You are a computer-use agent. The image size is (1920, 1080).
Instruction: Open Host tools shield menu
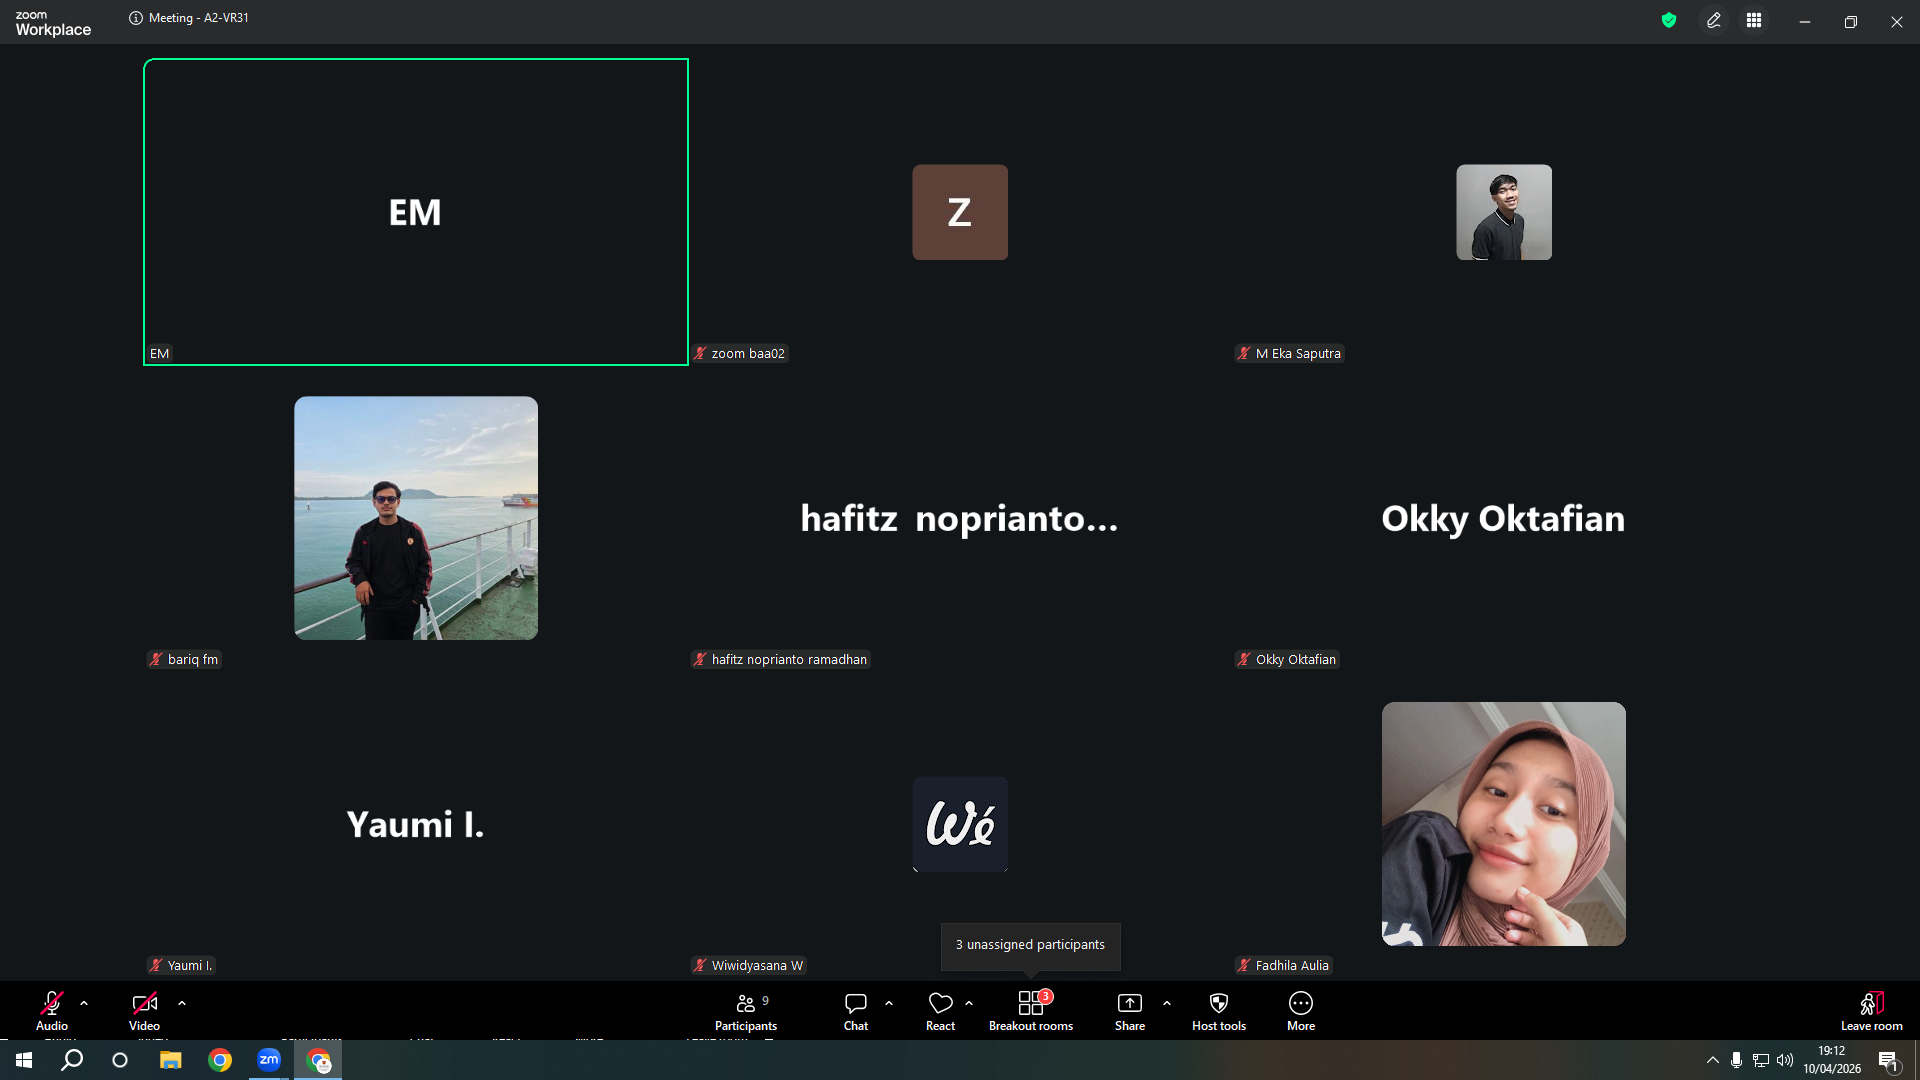pos(1219,1011)
